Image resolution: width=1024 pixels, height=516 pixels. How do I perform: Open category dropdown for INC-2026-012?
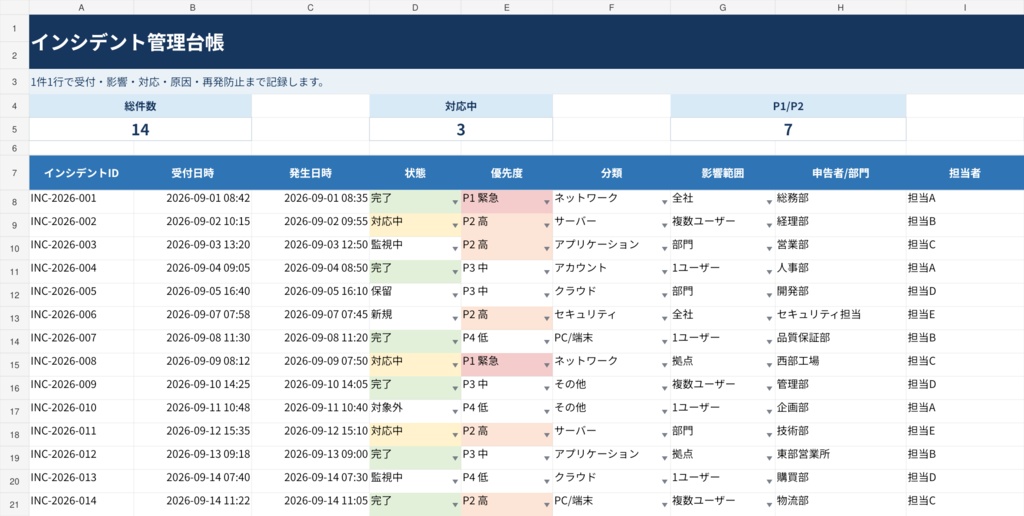pyautogui.click(x=664, y=458)
